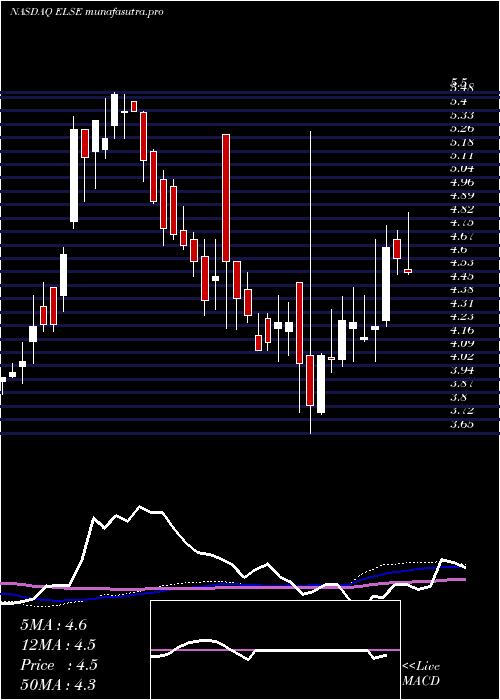Select the 5.26 price level label
Image resolution: width=500 pixels, height=700 pixels.
tap(462, 129)
